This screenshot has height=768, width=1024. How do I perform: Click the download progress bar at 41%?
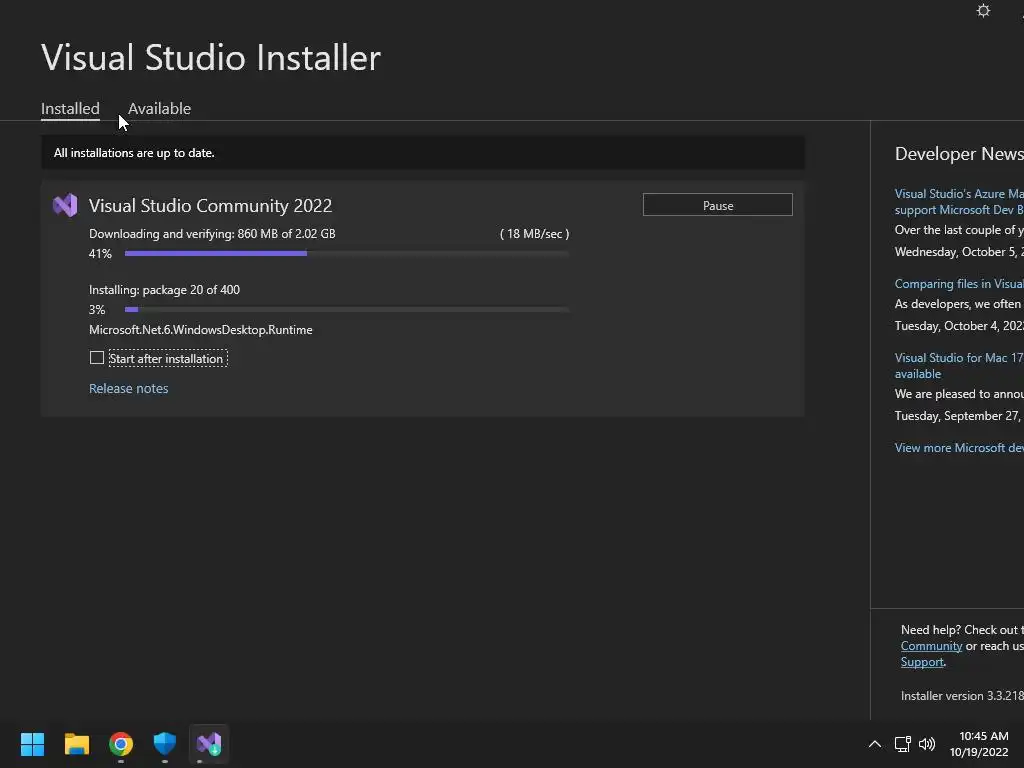(x=347, y=253)
